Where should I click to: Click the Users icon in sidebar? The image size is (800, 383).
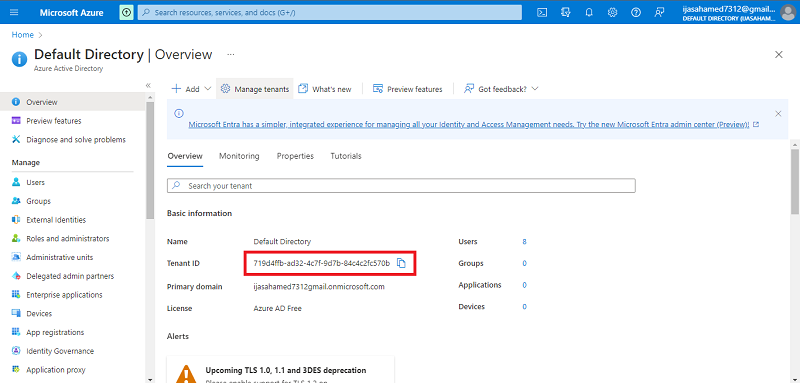16,182
